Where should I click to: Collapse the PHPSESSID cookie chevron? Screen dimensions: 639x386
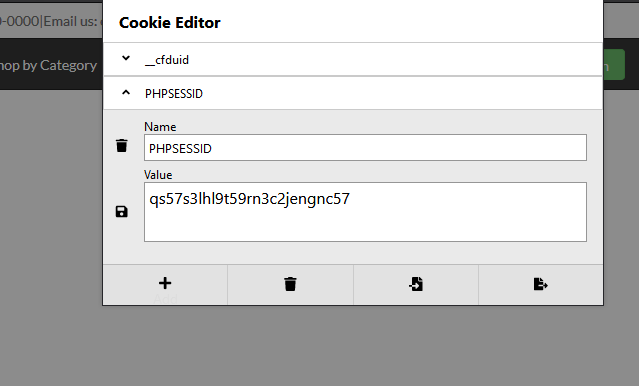pos(126,93)
